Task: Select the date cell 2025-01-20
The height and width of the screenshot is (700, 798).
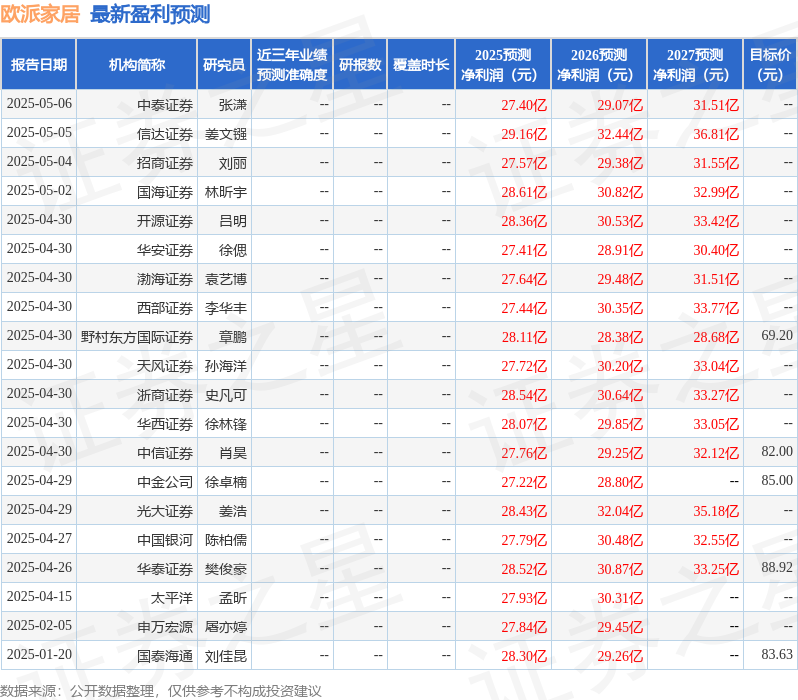Action: pyautogui.click(x=39, y=655)
